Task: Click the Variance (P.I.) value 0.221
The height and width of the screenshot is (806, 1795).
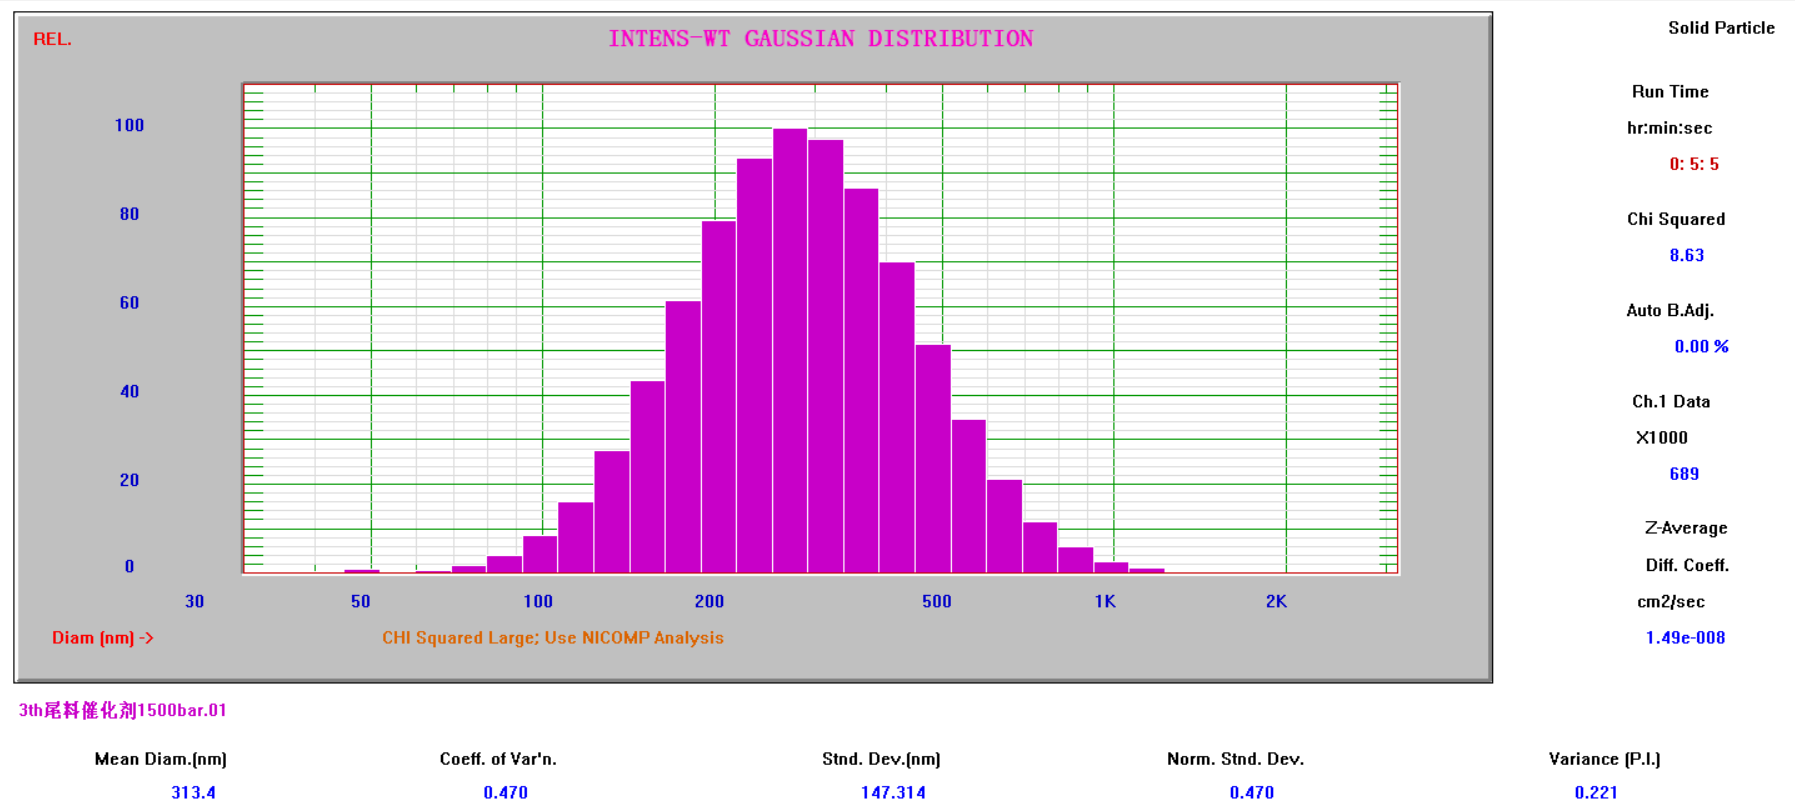Action: (1595, 792)
